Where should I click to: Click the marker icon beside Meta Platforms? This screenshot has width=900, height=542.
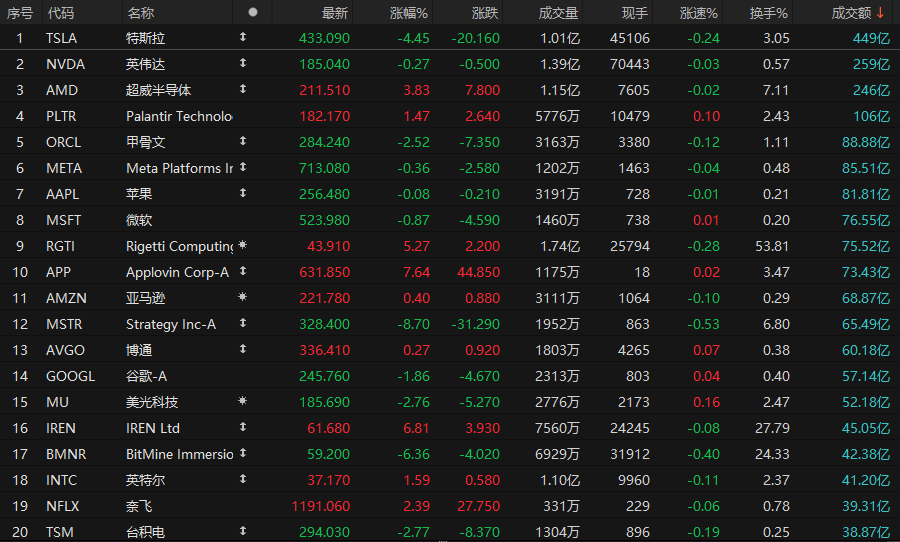pos(243,167)
